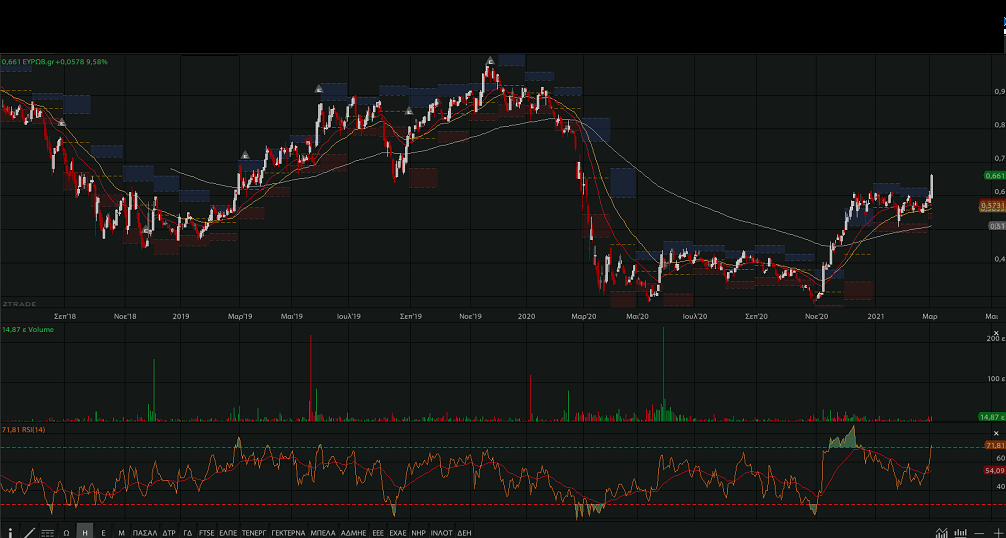Open the chart type area icon

(x=941, y=532)
